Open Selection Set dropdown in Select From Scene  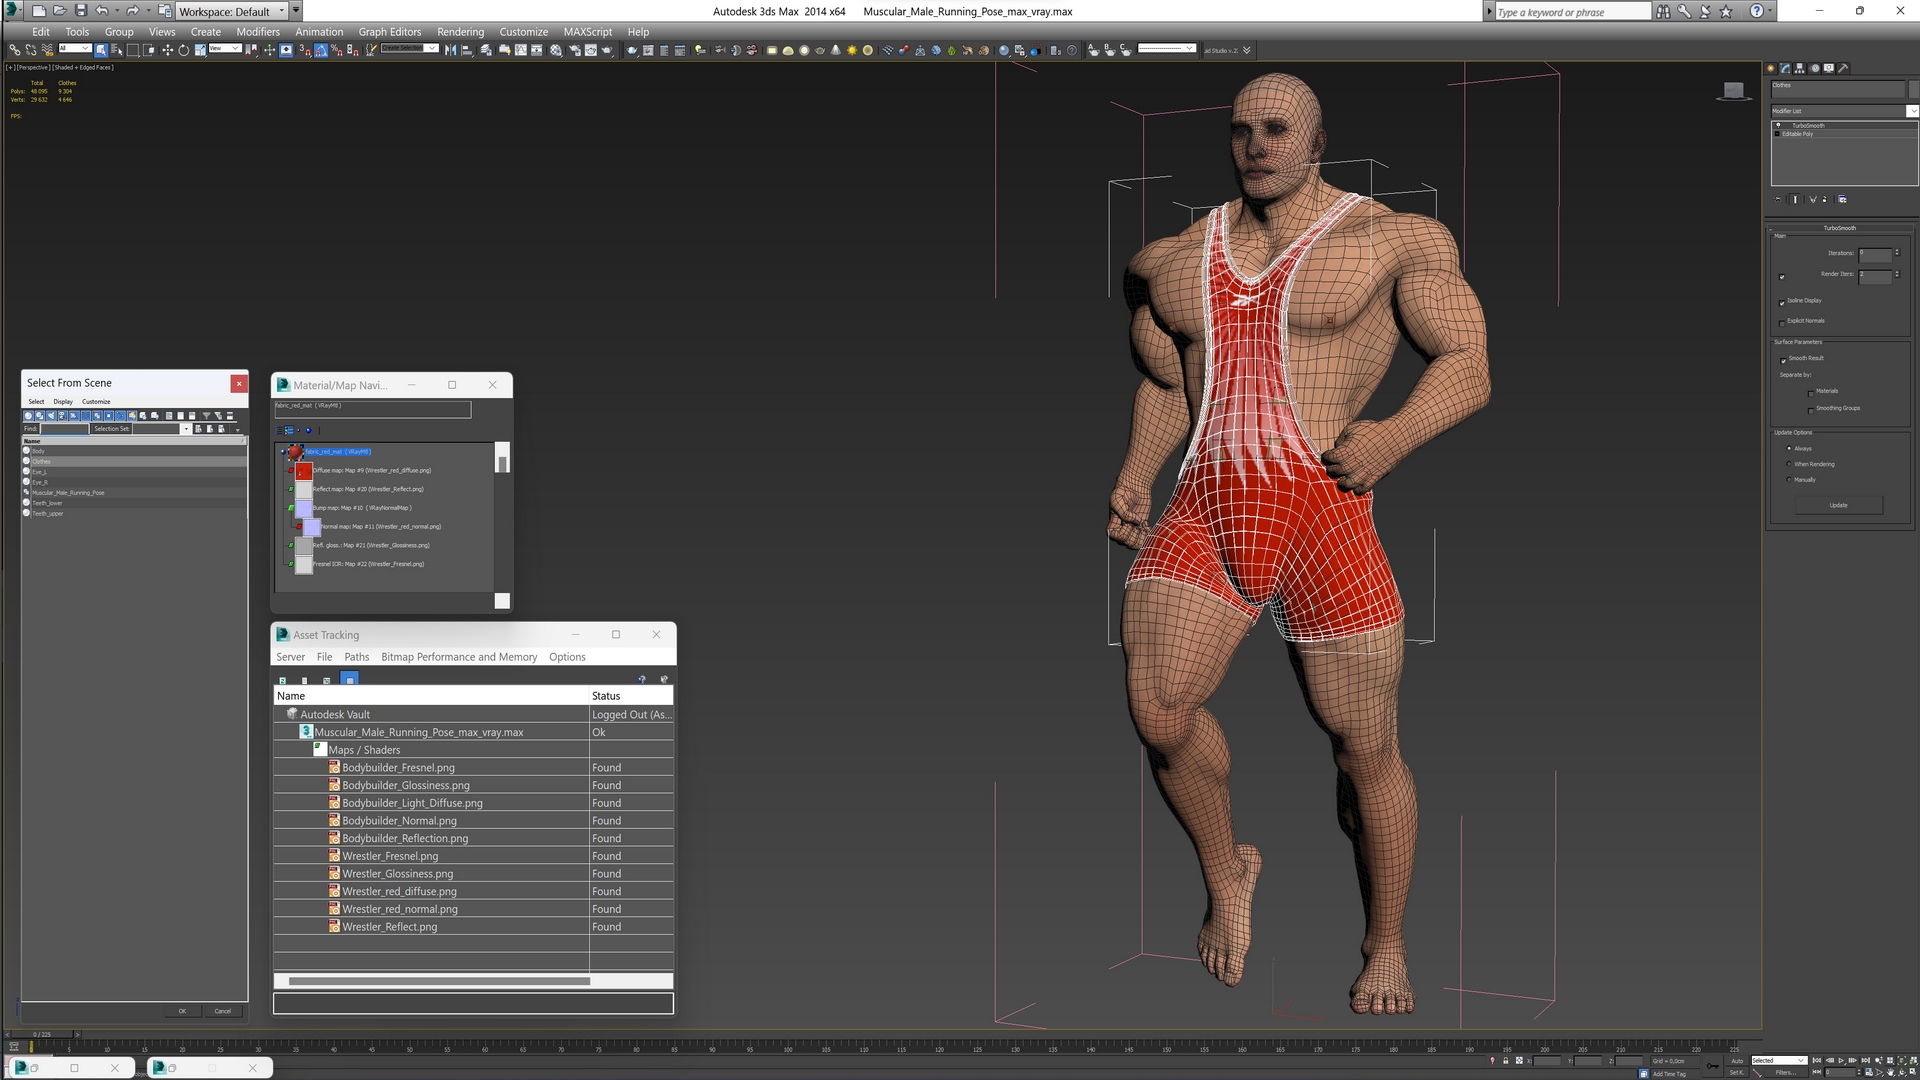pyautogui.click(x=185, y=429)
